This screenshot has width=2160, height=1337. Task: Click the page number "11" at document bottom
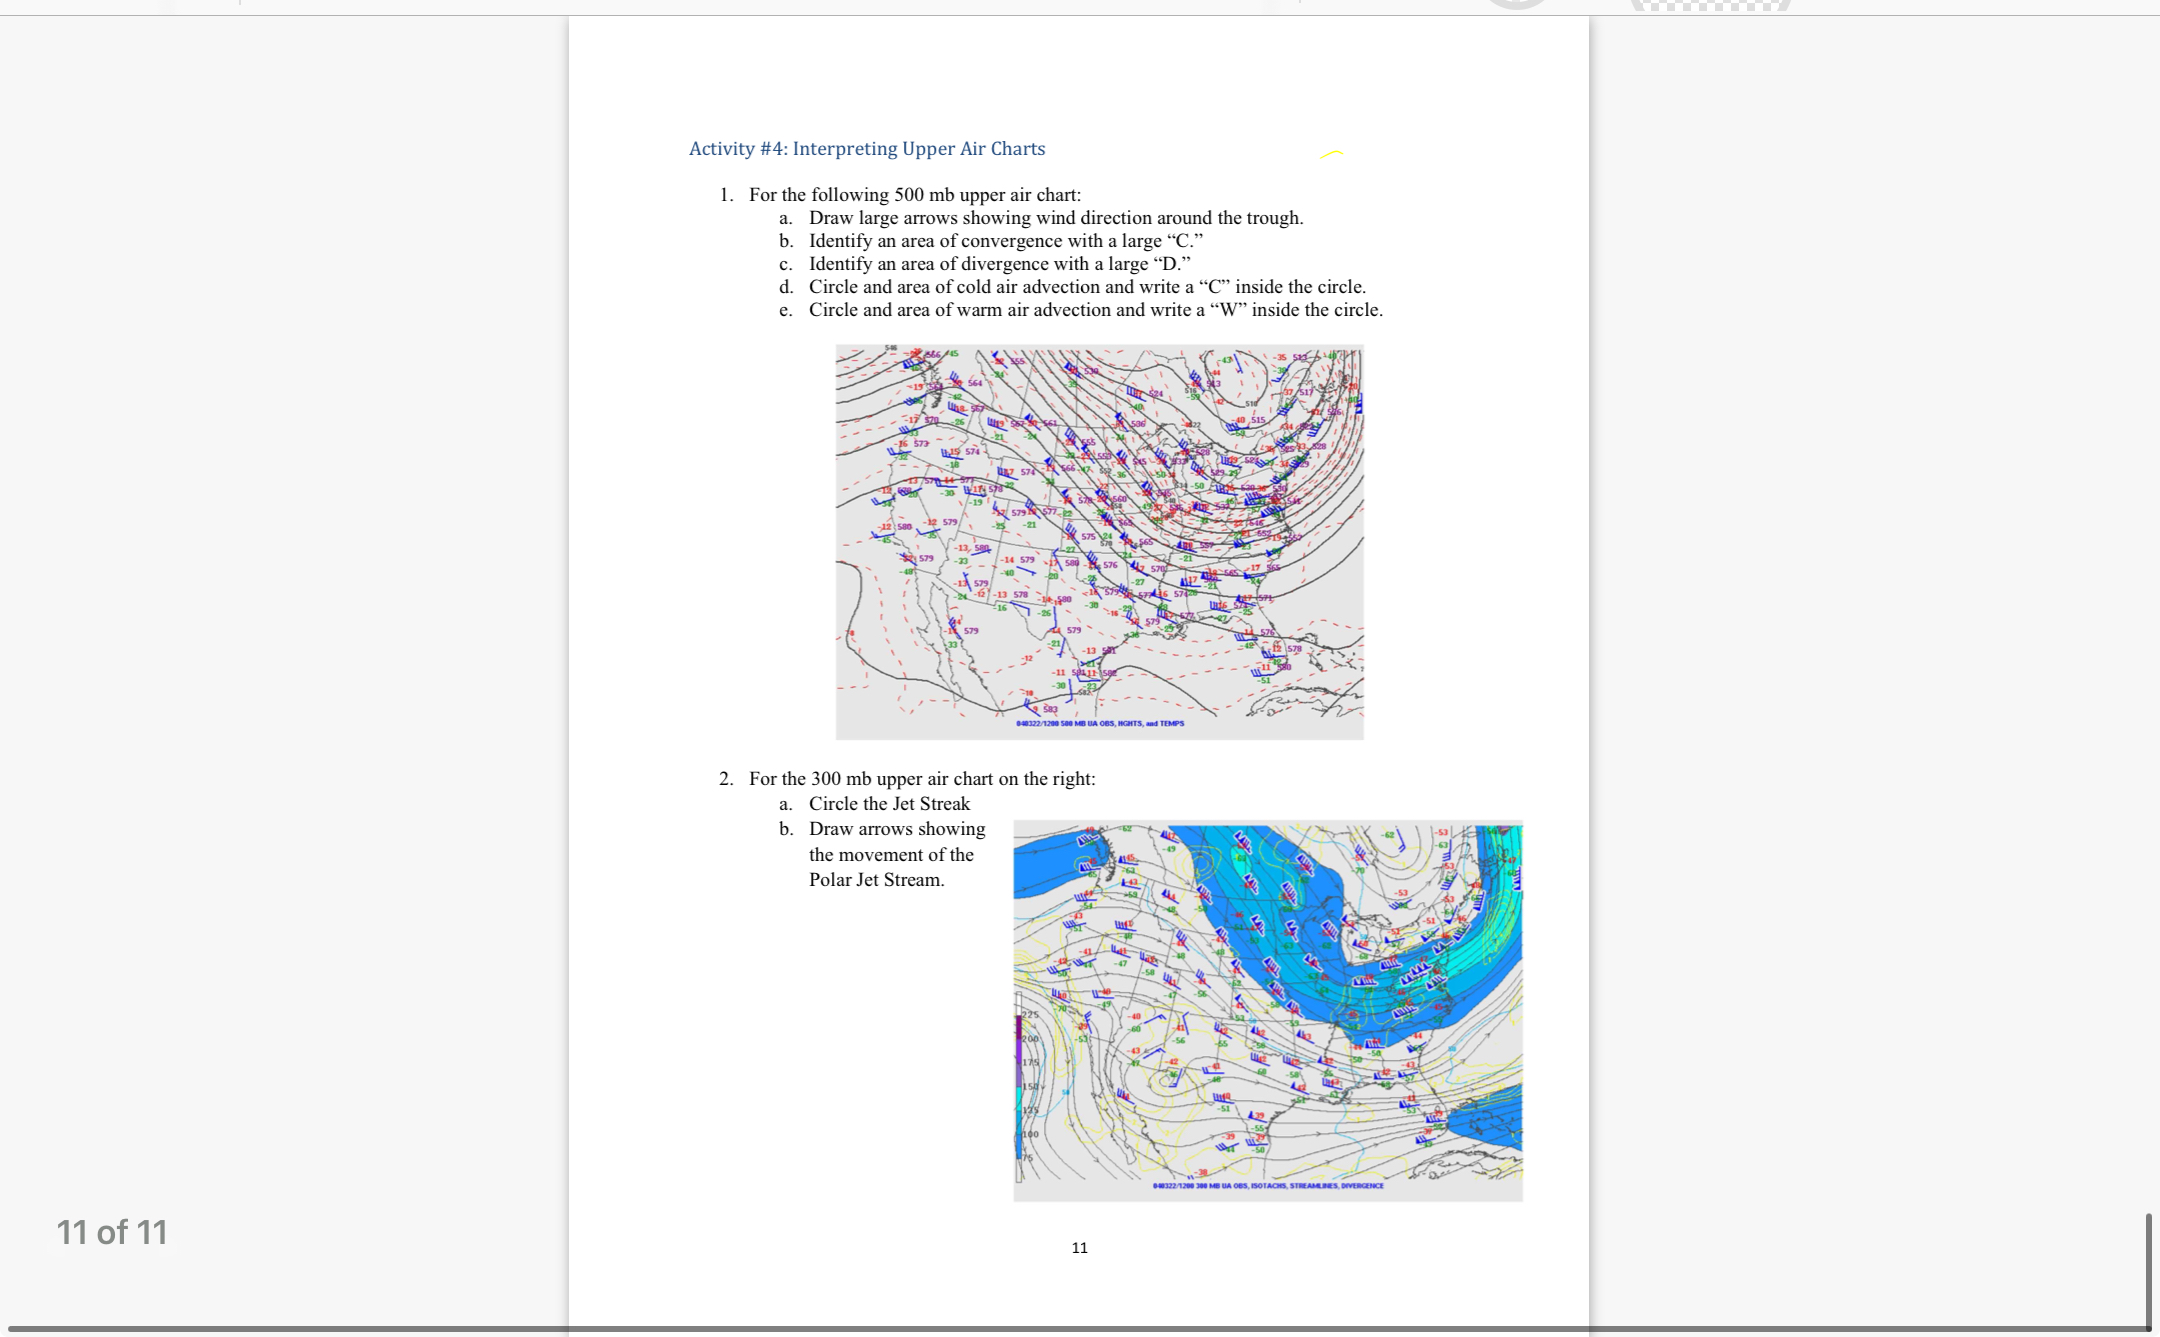click(1079, 1248)
